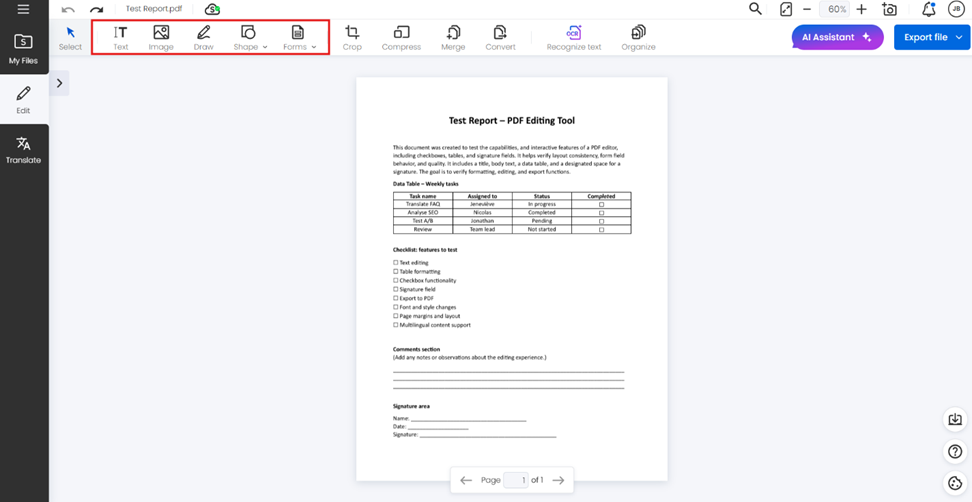The image size is (972, 502).
Task: Switch to the Translate sidebar tab
Action: click(23, 150)
